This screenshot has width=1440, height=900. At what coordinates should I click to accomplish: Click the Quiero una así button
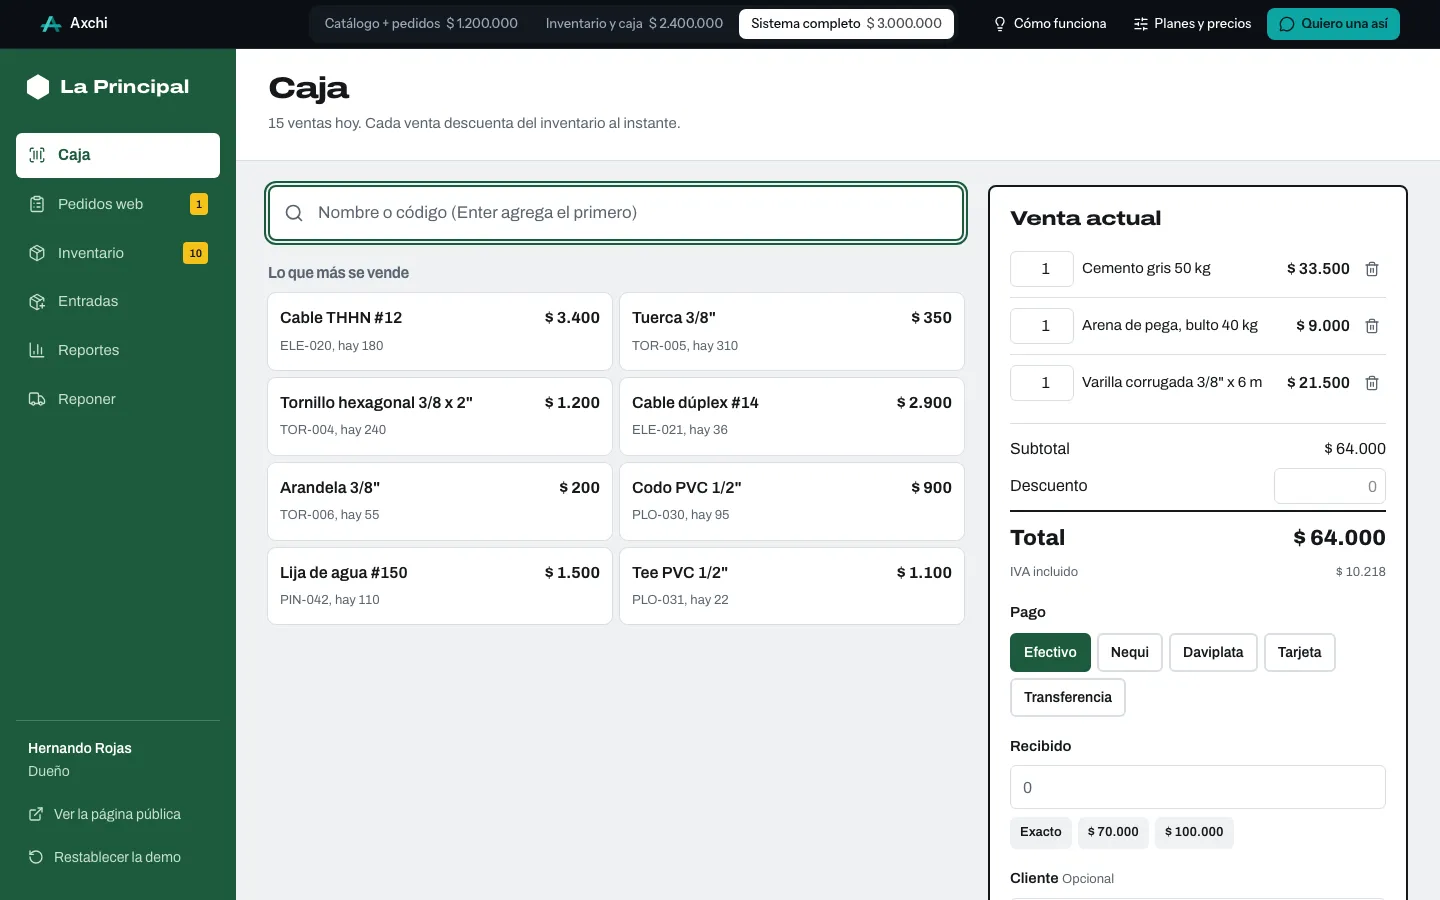tap(1333, 24)
